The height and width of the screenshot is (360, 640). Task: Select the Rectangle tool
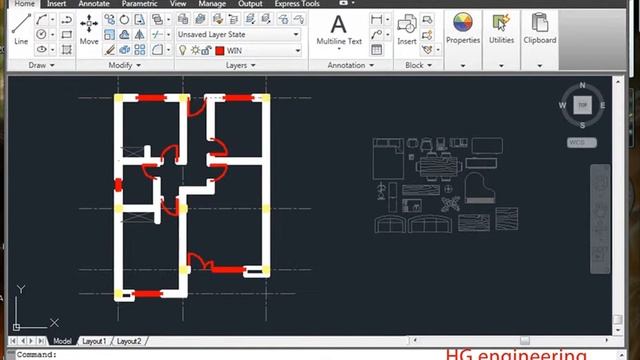[67, 34]
